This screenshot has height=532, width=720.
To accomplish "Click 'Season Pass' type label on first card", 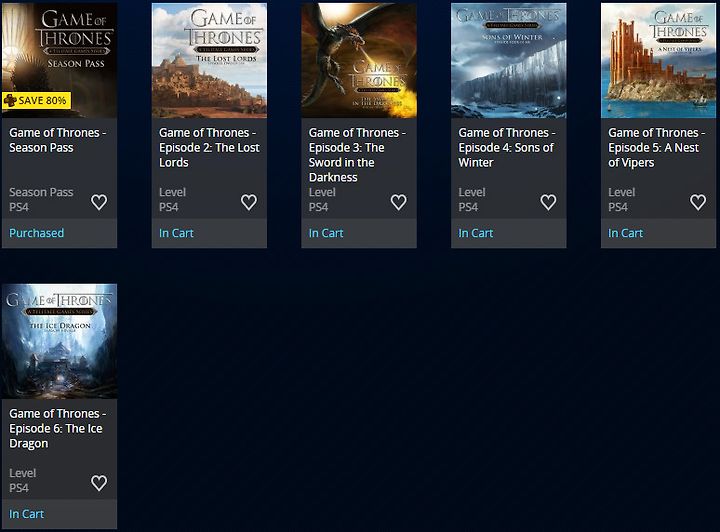I will 41,192.
